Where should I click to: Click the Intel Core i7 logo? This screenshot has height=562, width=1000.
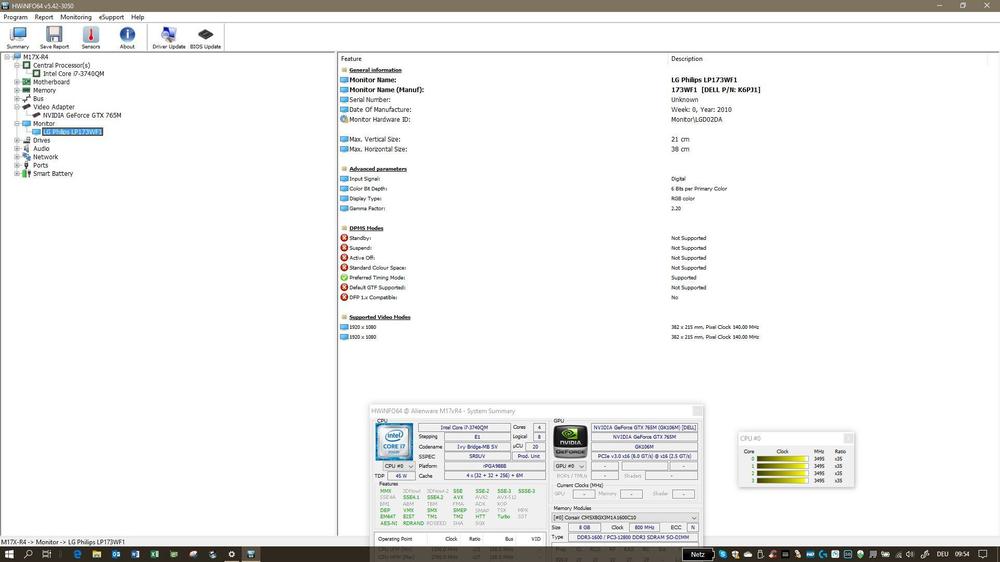click(395, 441)
